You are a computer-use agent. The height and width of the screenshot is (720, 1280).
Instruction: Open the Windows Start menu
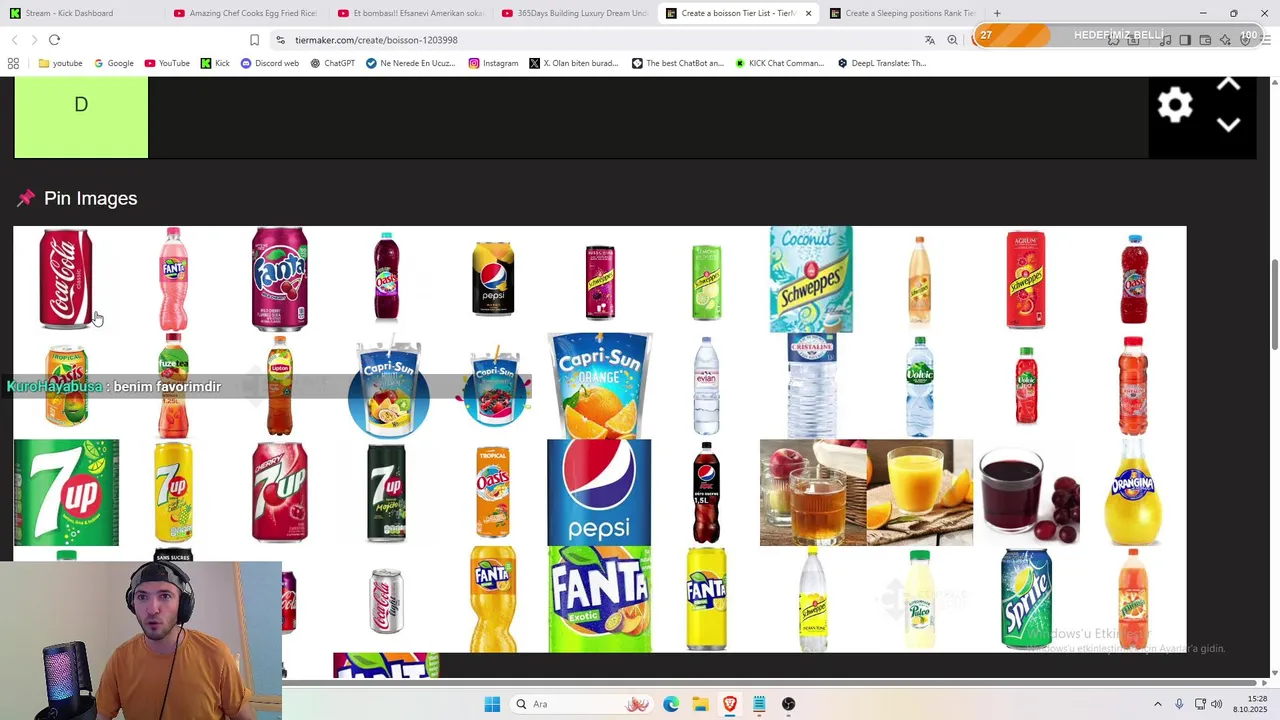pos(492,704)
